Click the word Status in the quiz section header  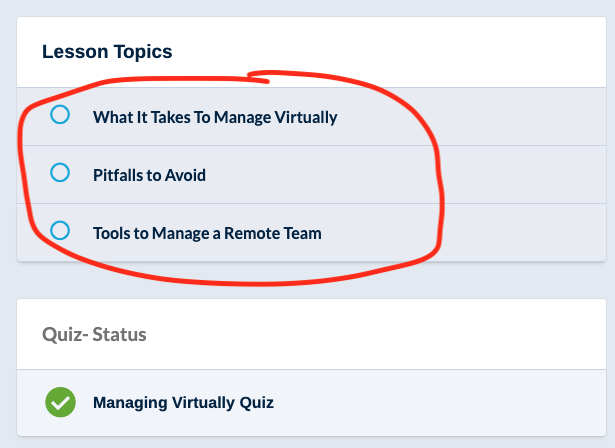tap(120, 334)
